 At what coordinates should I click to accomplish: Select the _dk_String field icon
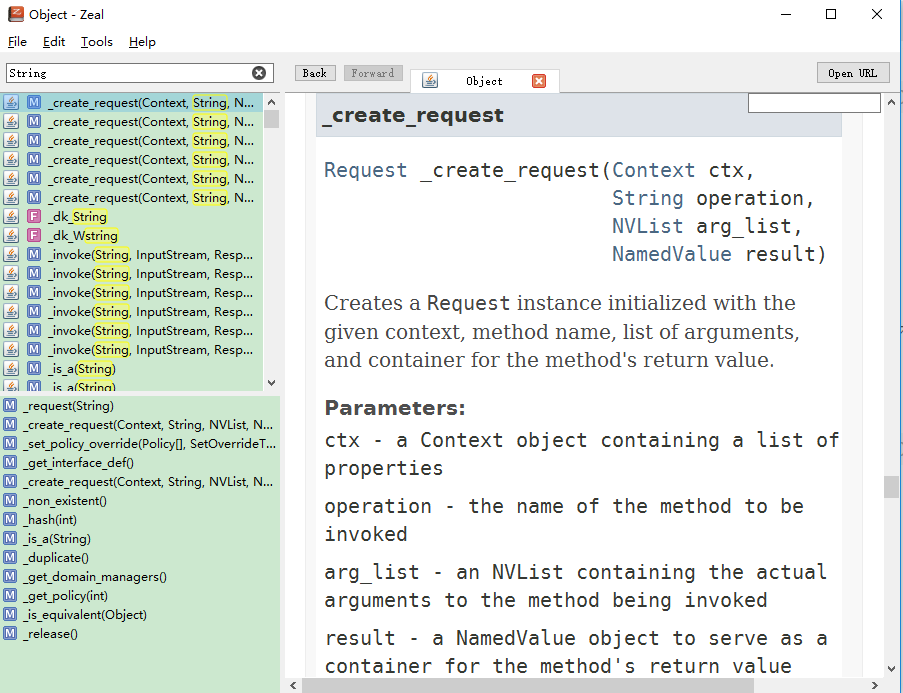[x=34, y=217]
